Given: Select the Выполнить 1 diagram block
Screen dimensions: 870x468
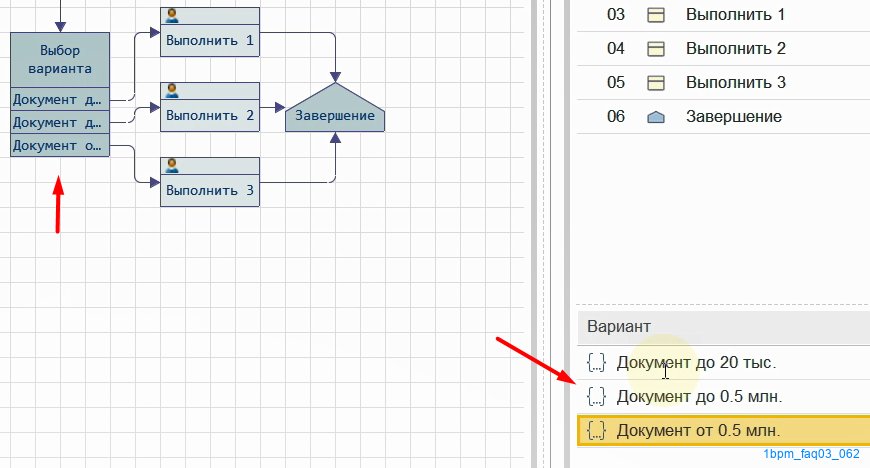Looking at the screenshot, I should (210, 41).
